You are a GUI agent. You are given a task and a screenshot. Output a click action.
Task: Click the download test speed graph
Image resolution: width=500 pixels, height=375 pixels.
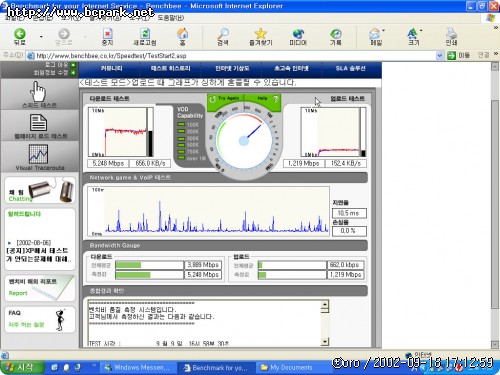[120, 132]
